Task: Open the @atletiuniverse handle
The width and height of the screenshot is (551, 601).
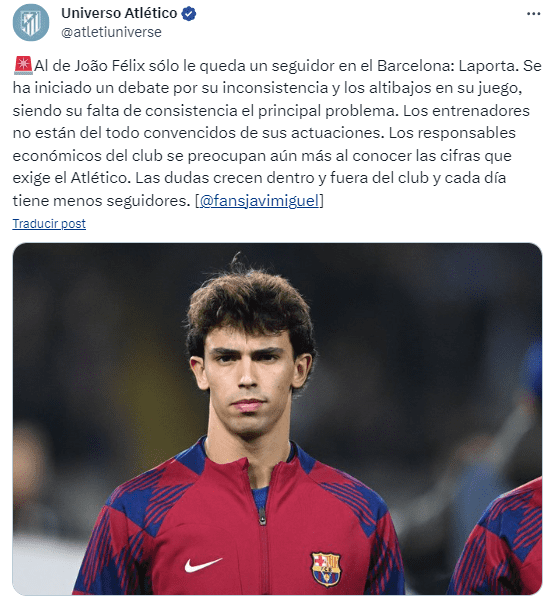Action: pyautogui.click(x=111, y=32)
